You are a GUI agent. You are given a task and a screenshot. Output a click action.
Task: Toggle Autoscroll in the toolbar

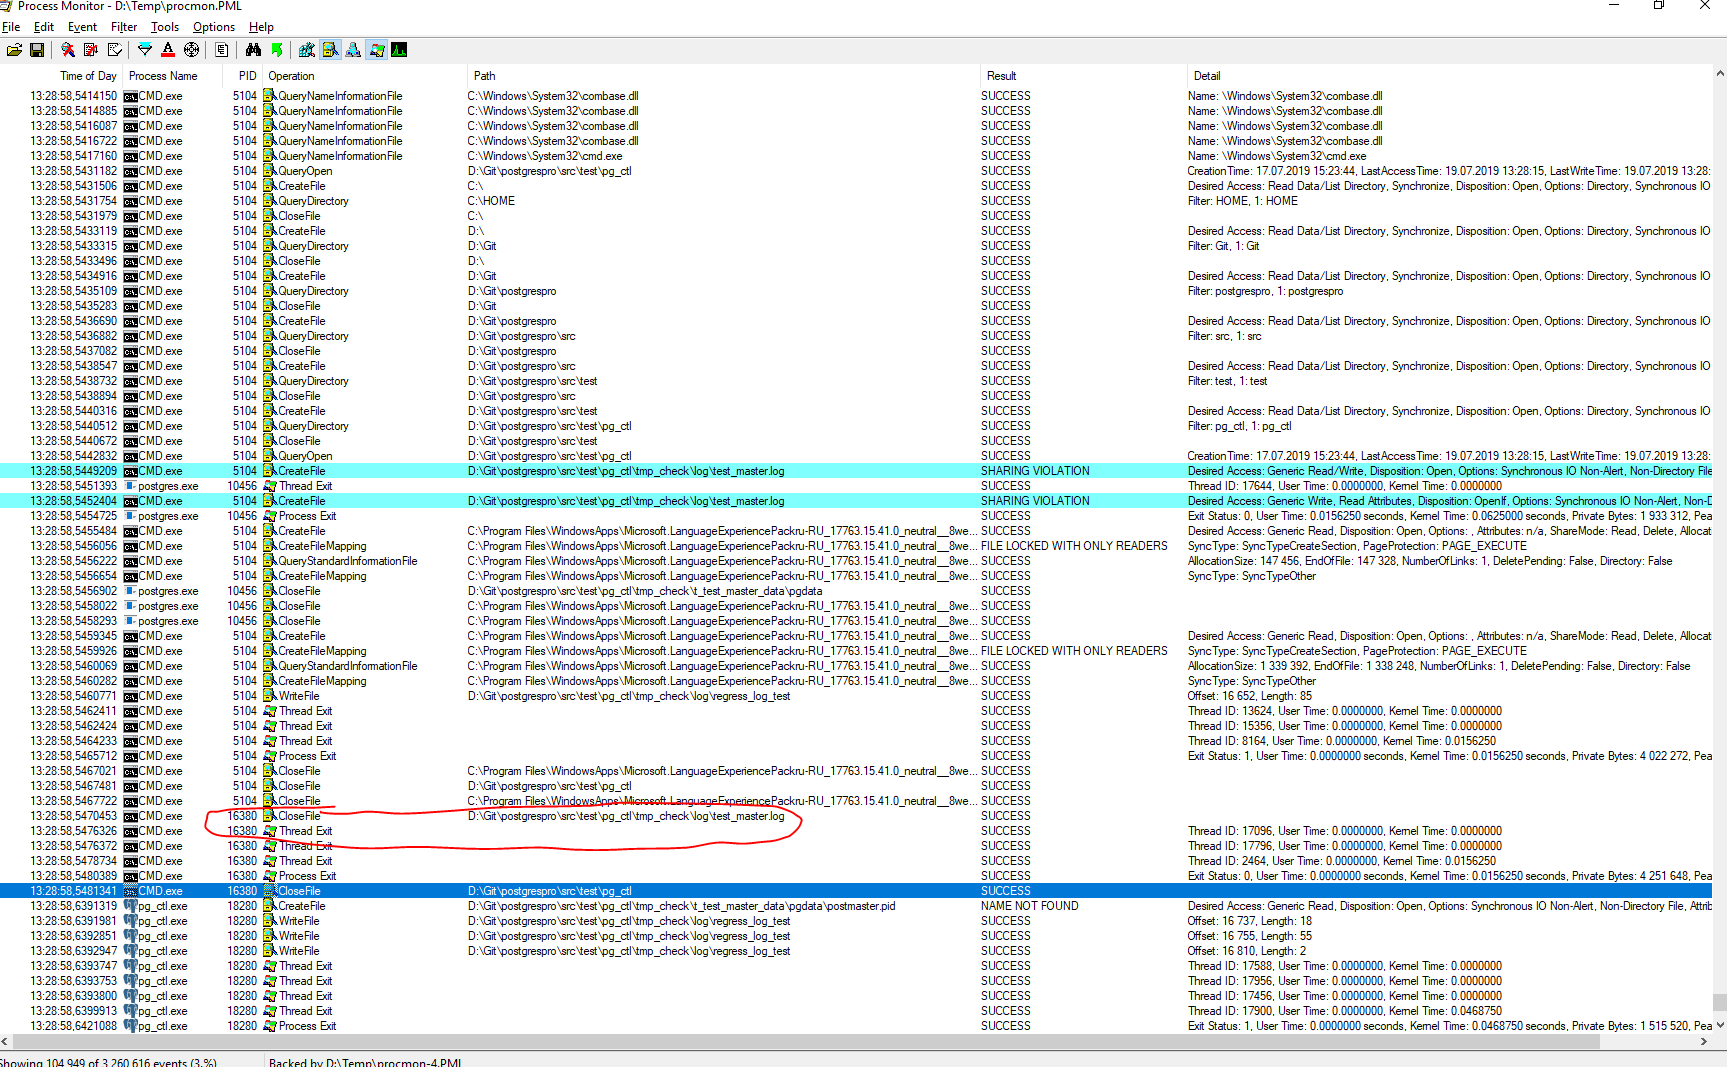click(x=91, y=50)
